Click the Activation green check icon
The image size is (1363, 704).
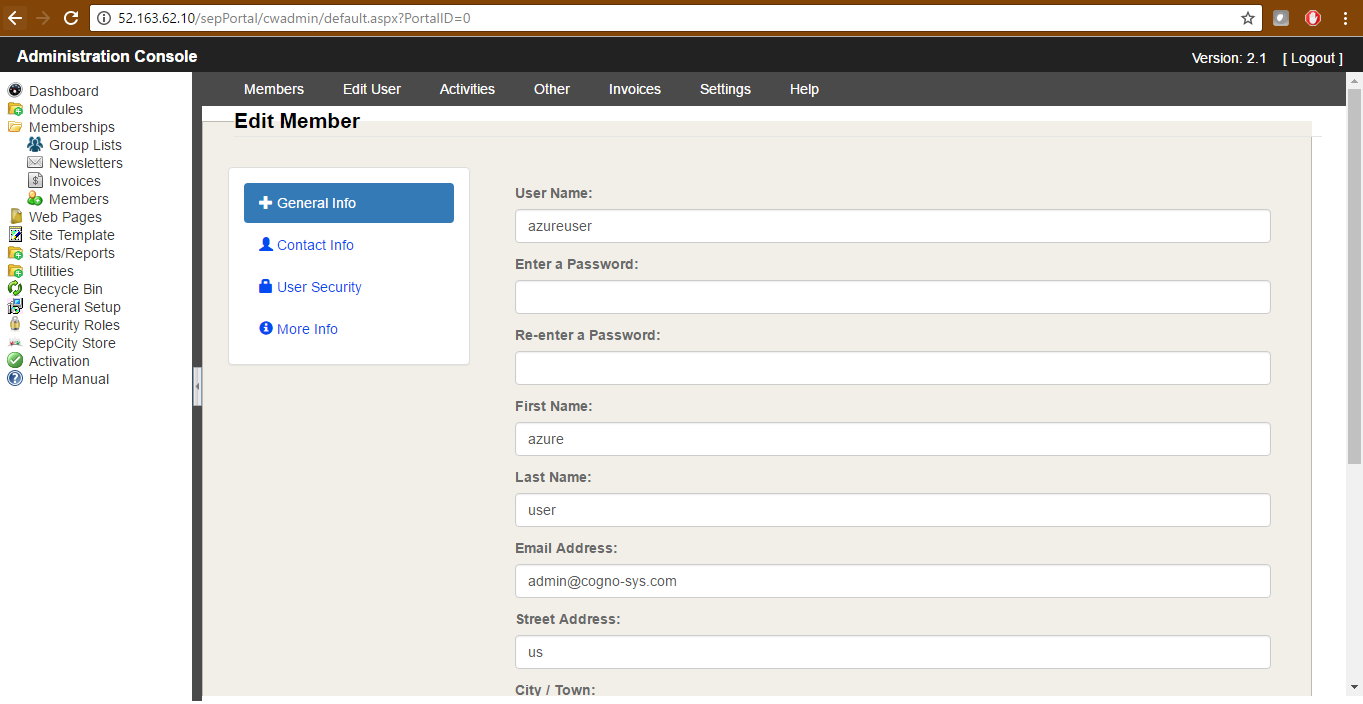[15, 361]
